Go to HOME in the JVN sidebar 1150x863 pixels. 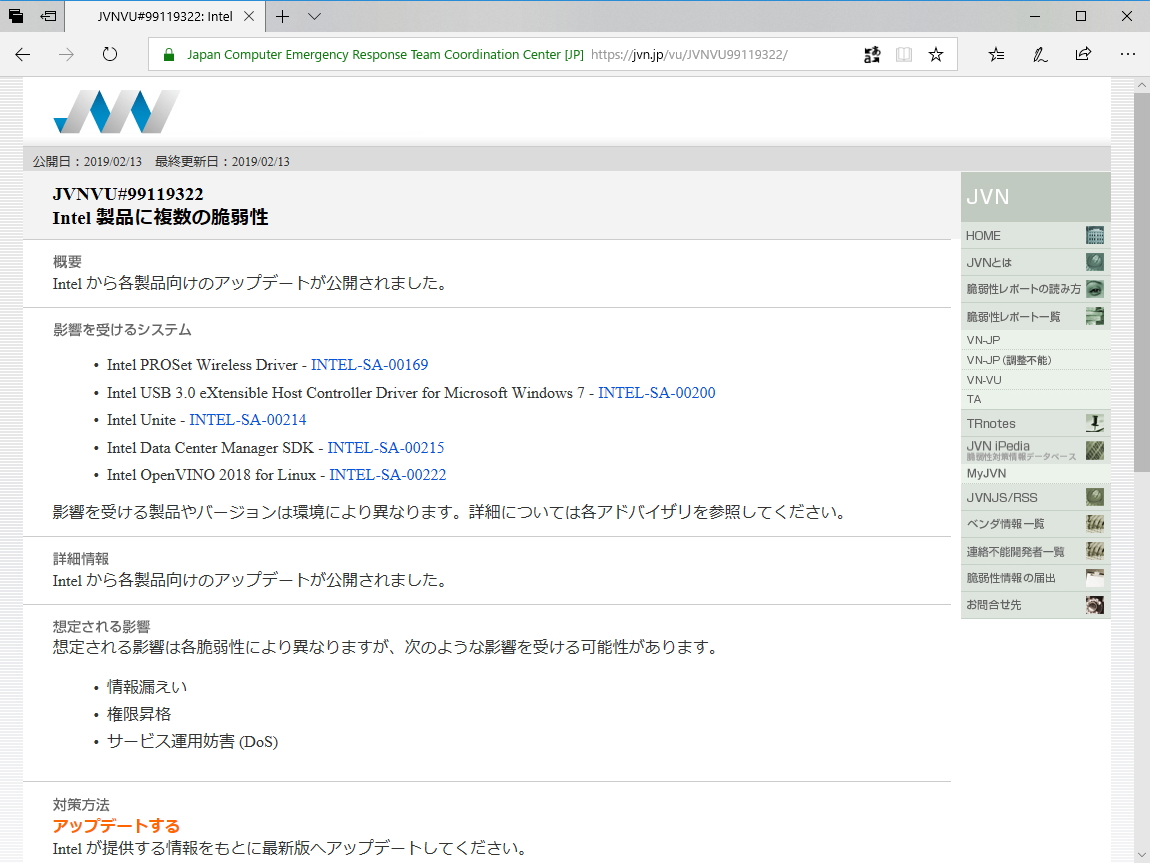coord(982,235)
